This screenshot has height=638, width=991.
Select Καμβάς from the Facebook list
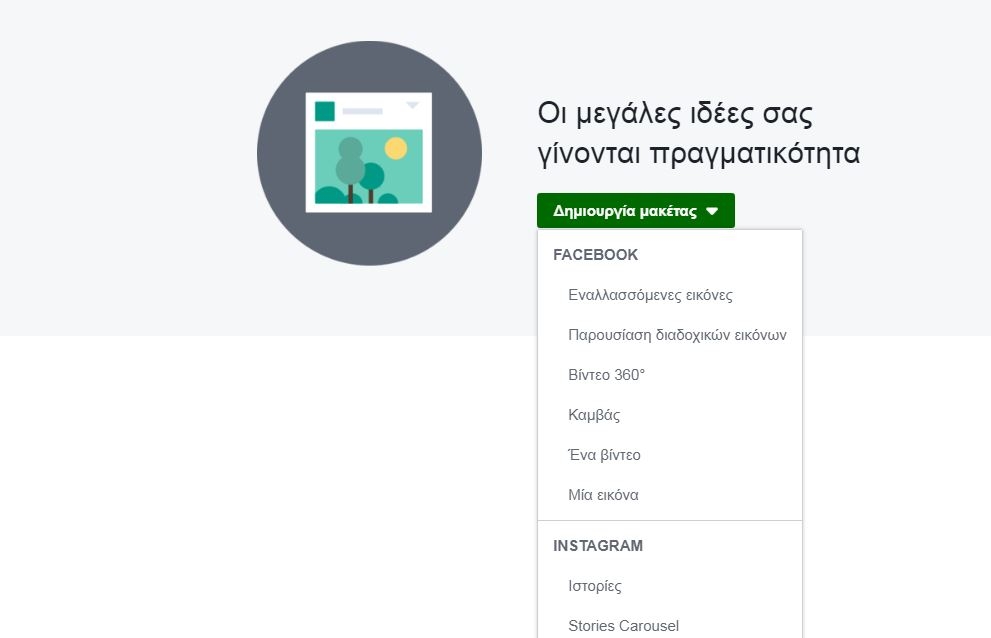pyautogui.click(x=594, y=415)
